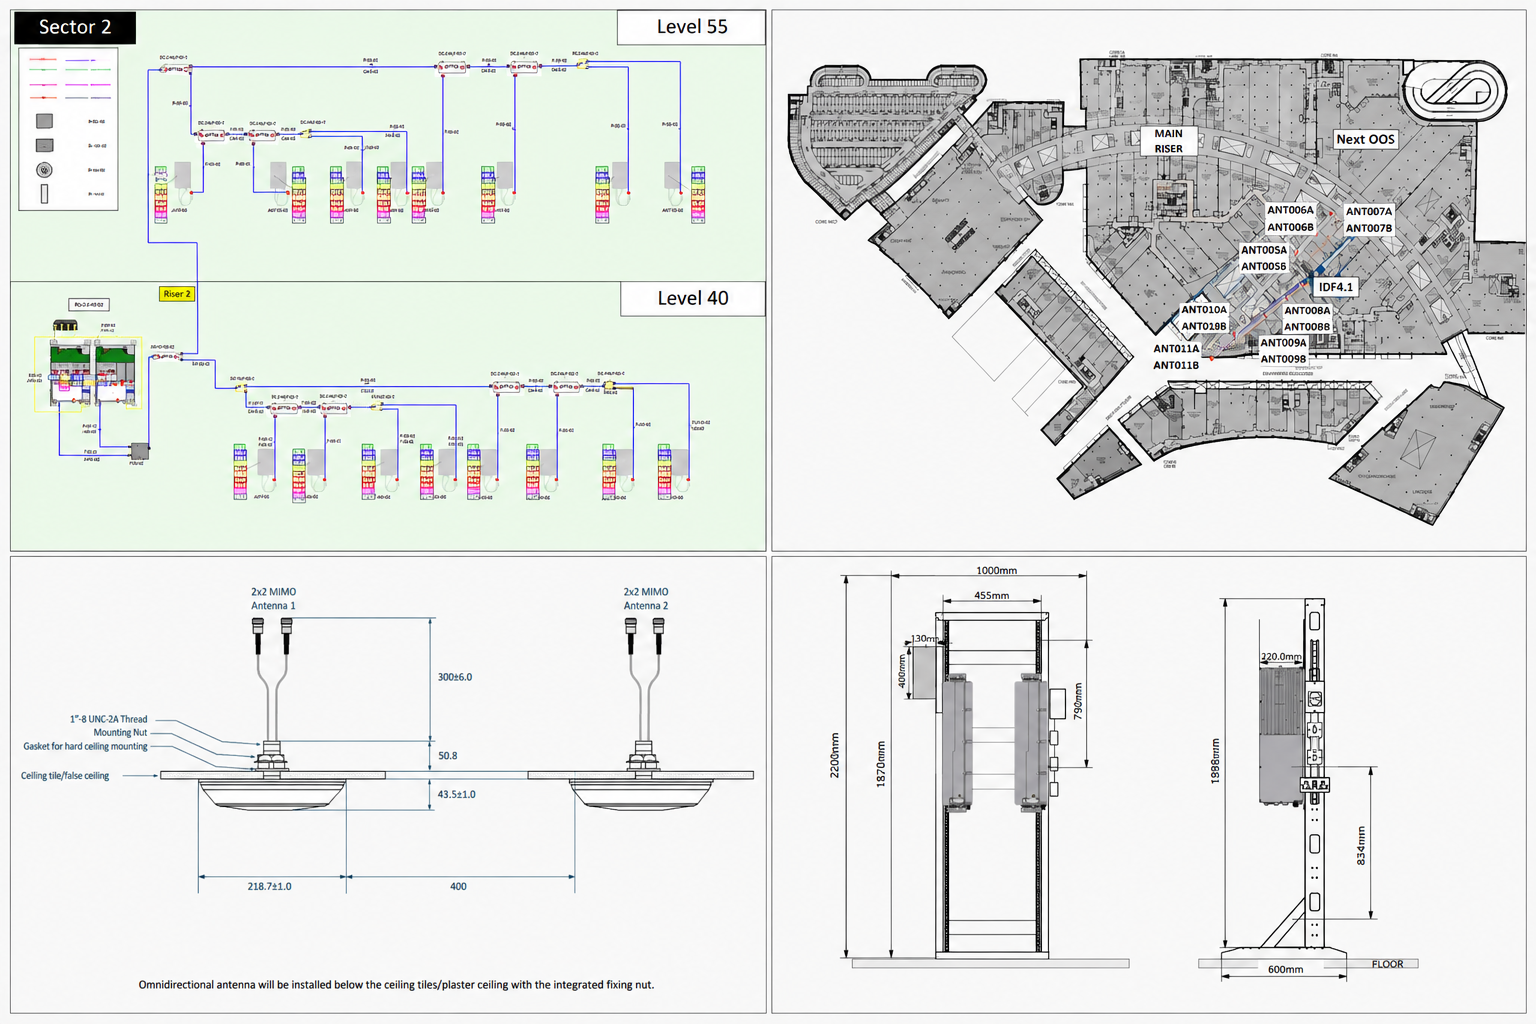Click the circular symbol in the schematic legend
The height and width of the screenshot is (1024, 1536).
point(44,170)
